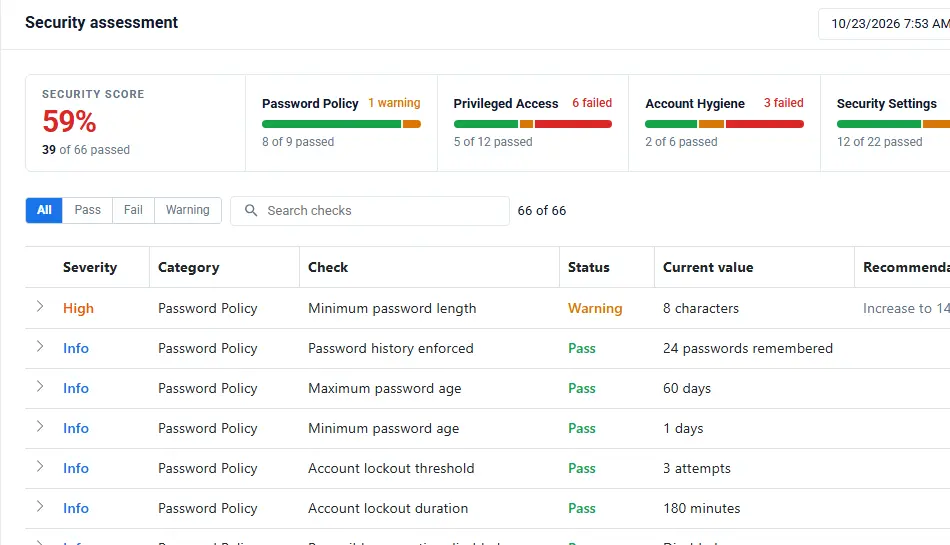
Task: Click '5 of 12 passed' text
Action: tap(493, 142)
